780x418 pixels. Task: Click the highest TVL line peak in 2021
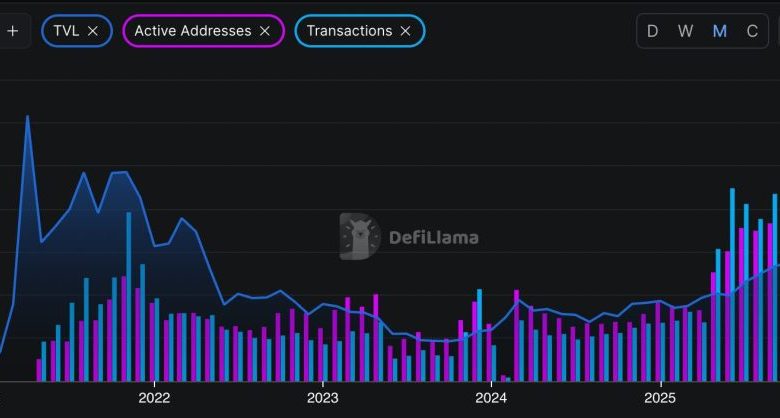pos(27,117)
